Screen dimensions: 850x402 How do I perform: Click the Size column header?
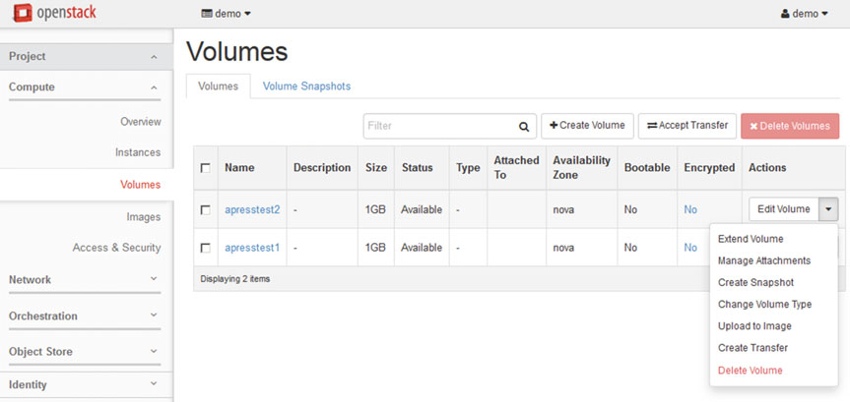(x=376, y=168)
